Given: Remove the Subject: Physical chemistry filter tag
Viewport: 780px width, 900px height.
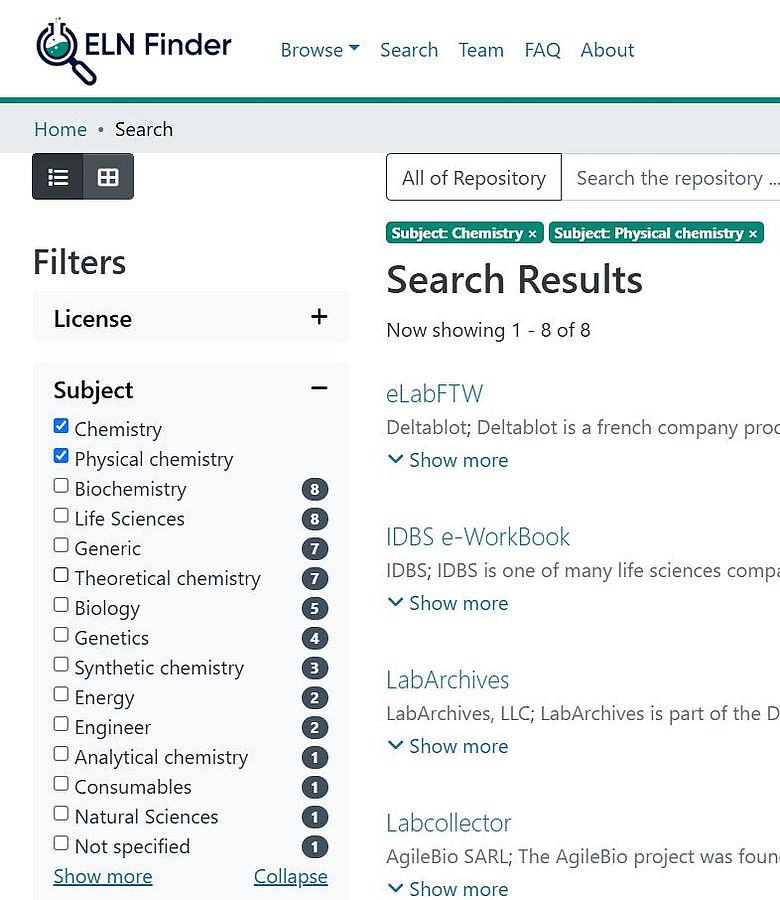Looking at the screenshot, I should click(x=753, y=233).
